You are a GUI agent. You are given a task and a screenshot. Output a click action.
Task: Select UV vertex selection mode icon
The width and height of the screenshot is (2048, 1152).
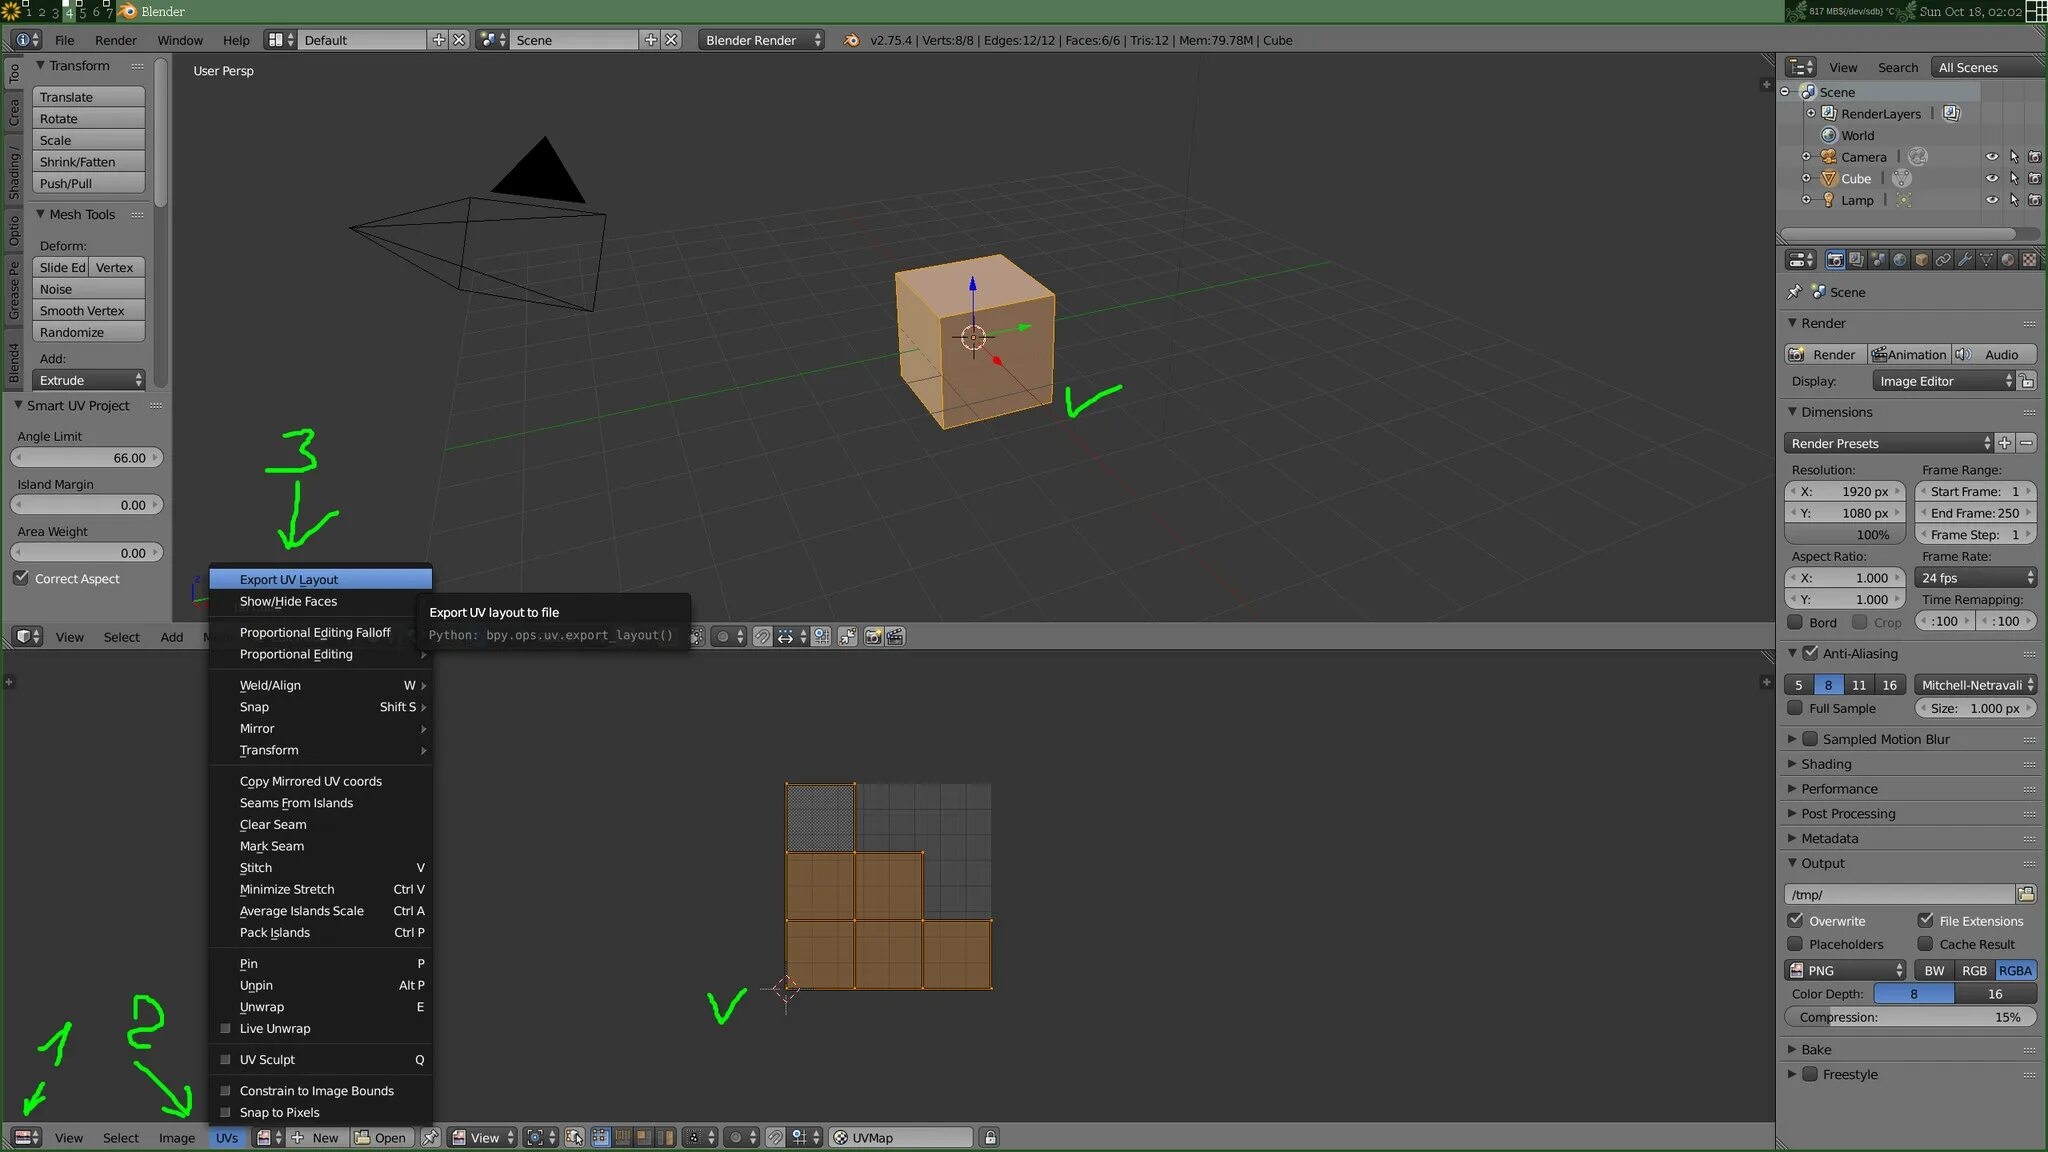600,1137
